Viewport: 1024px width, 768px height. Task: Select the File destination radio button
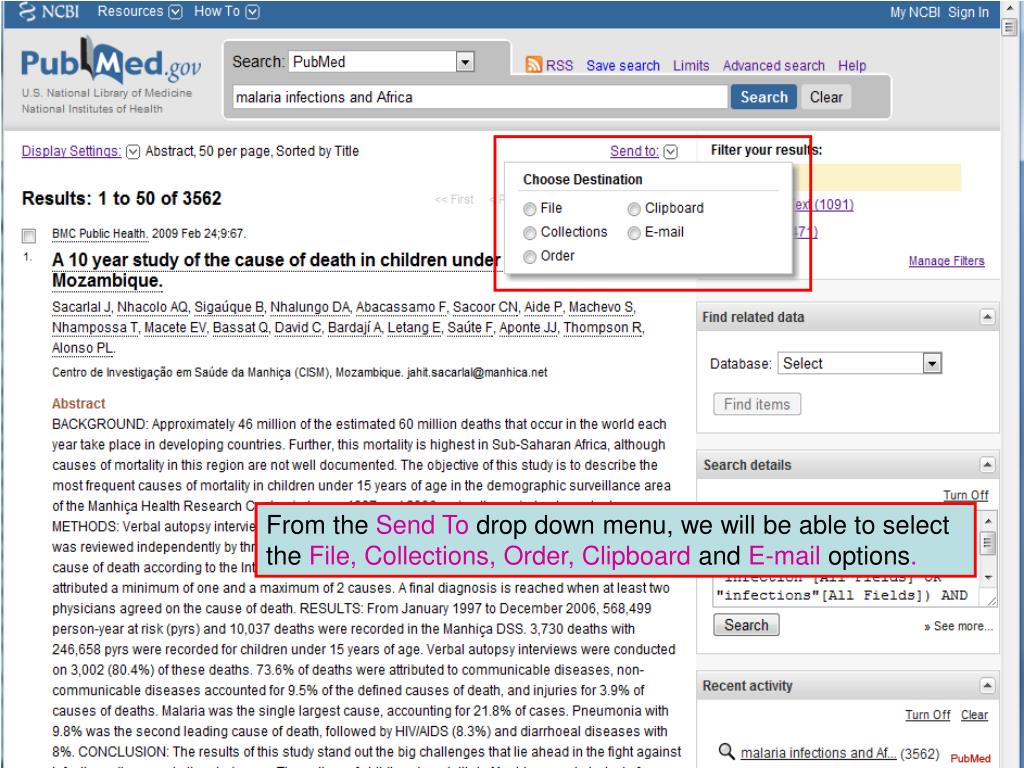coord(530,209)
